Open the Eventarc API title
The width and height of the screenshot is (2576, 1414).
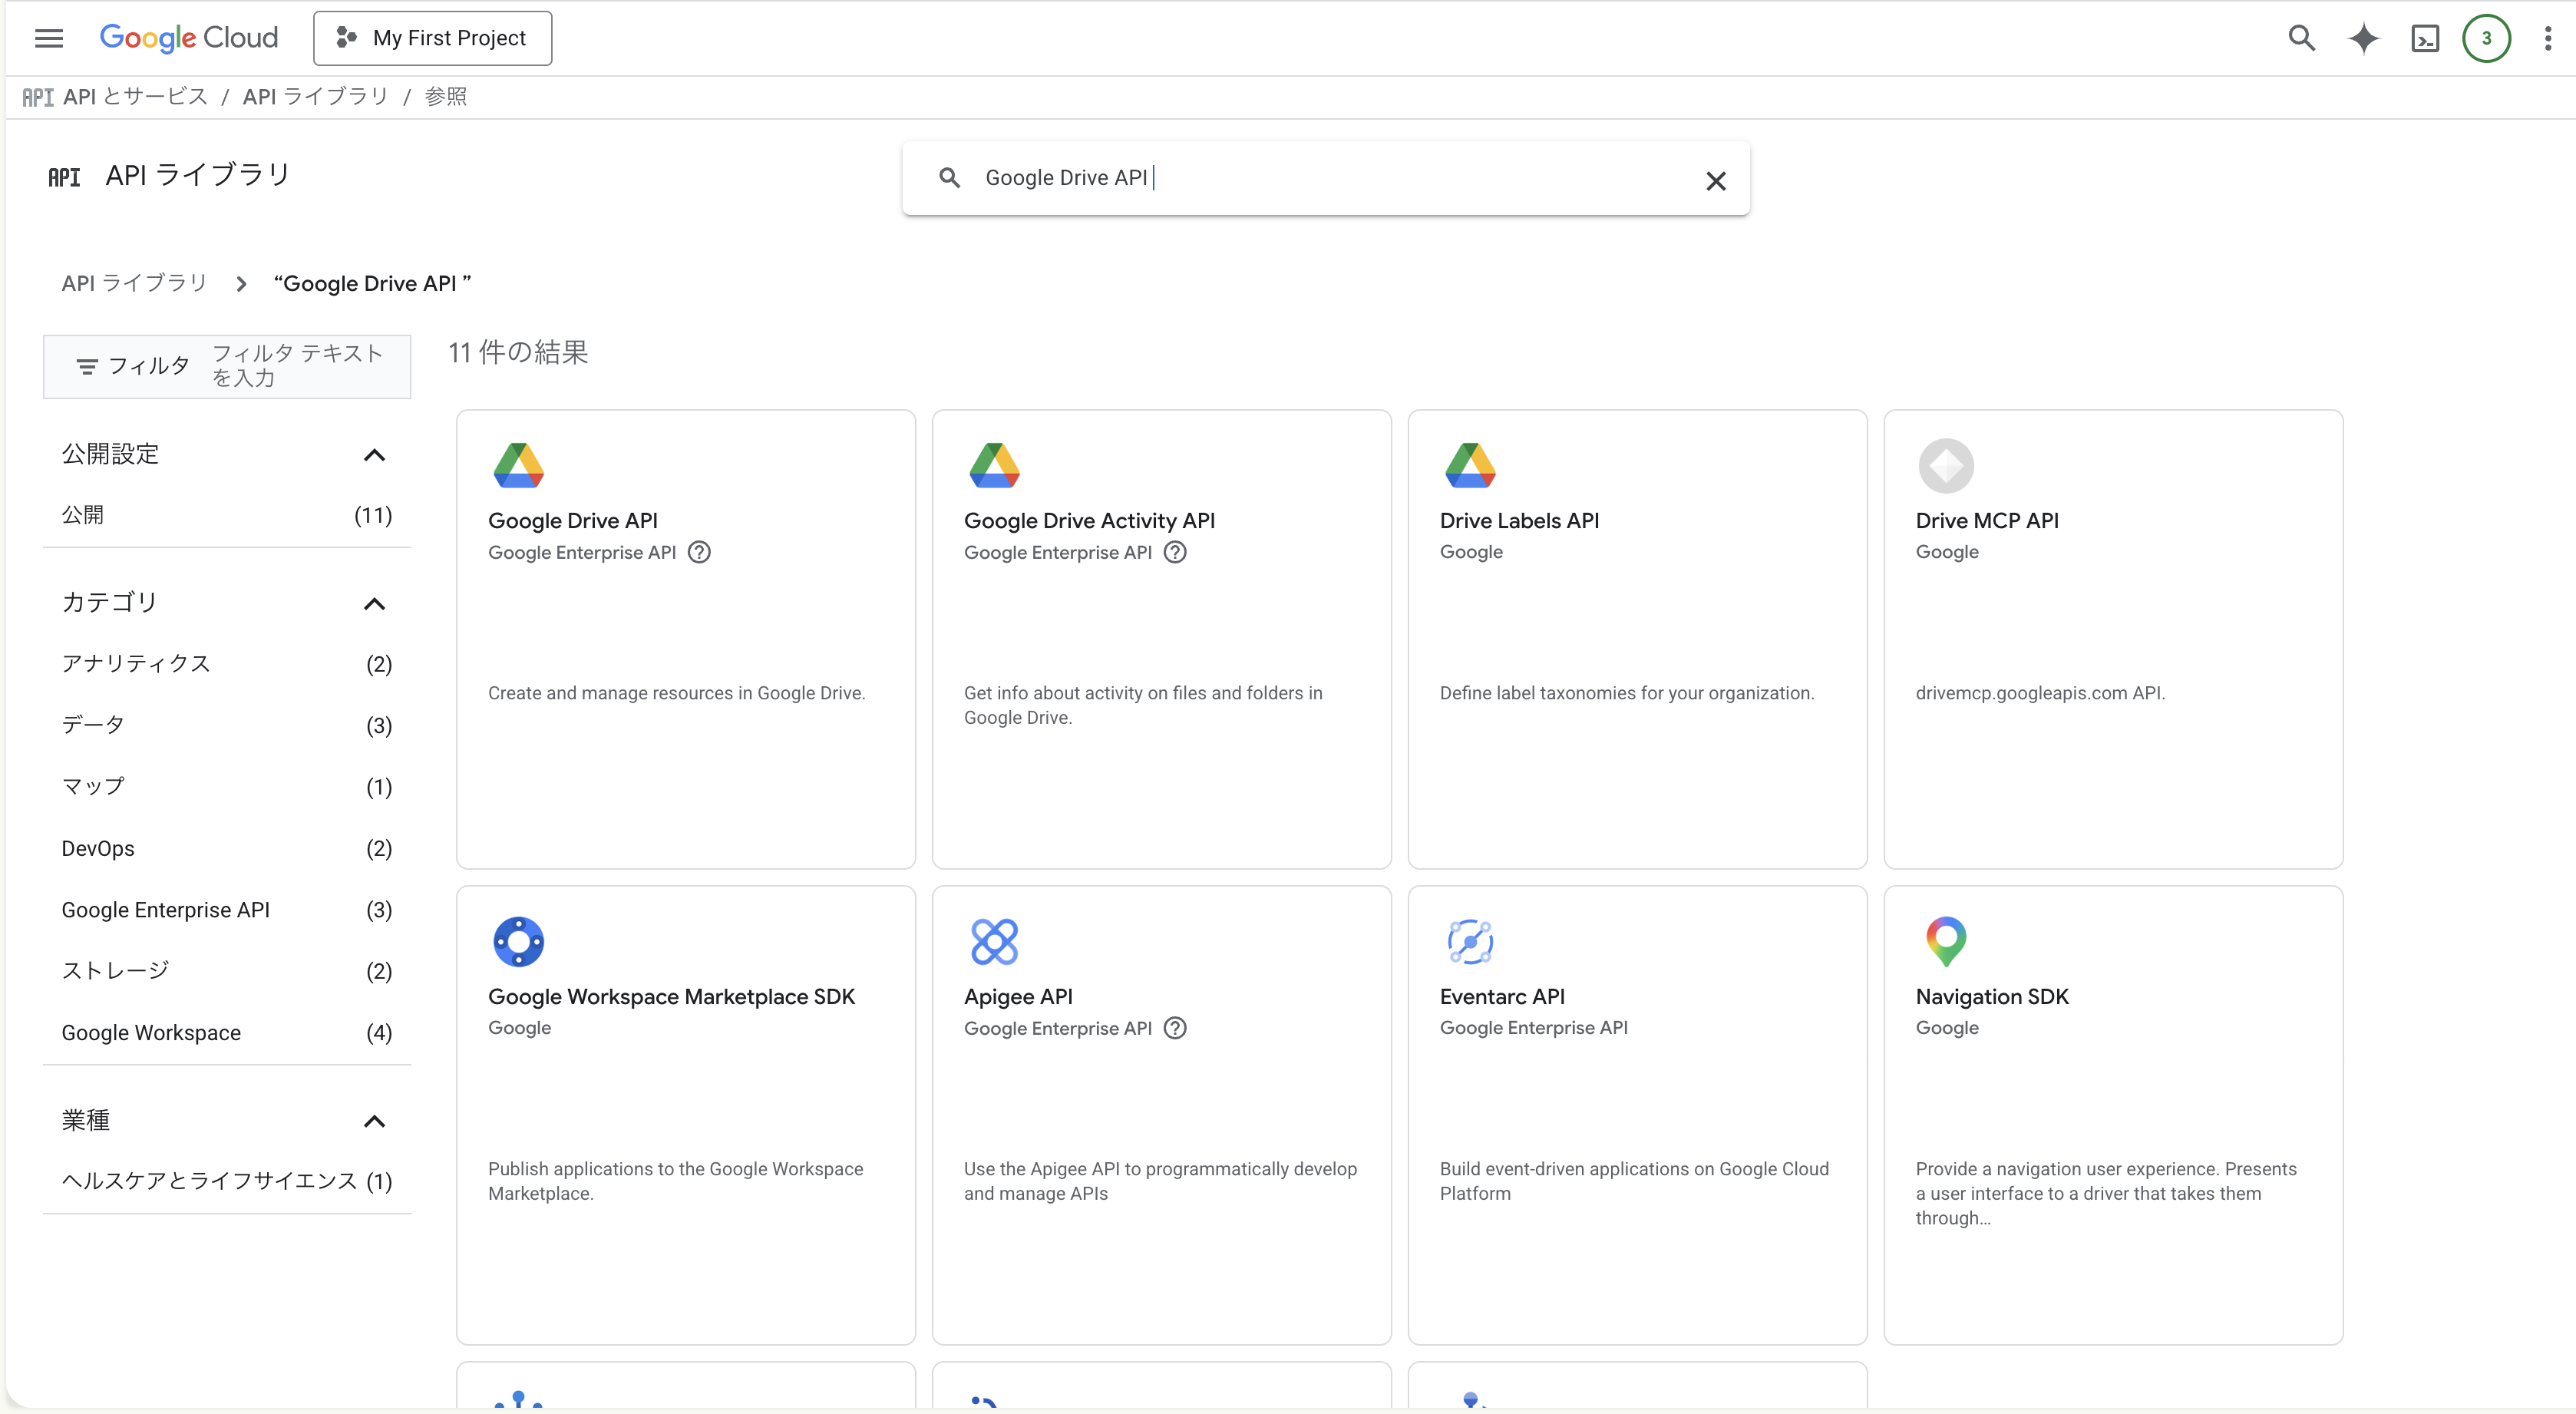pyautogui.click(x=1502, y=997)
